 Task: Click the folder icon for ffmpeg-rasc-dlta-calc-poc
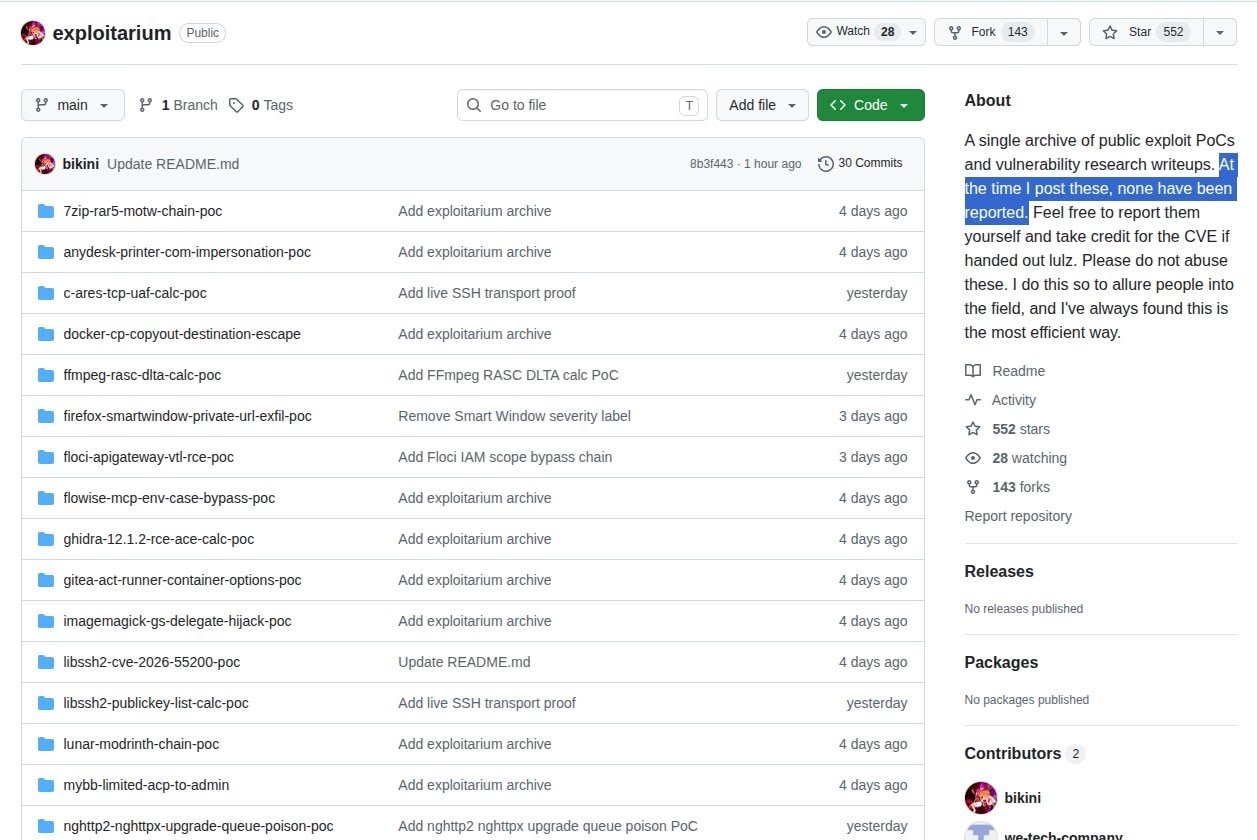pos(45,375)
